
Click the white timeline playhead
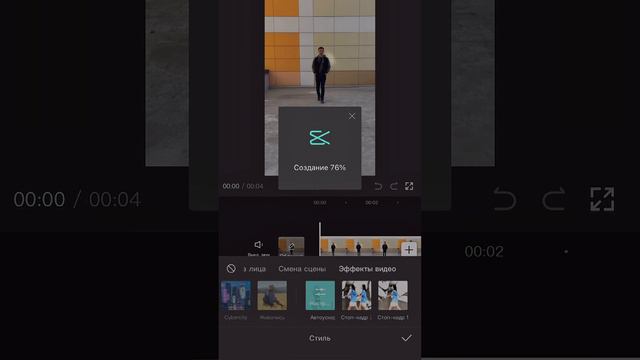[x=320, y=240]
